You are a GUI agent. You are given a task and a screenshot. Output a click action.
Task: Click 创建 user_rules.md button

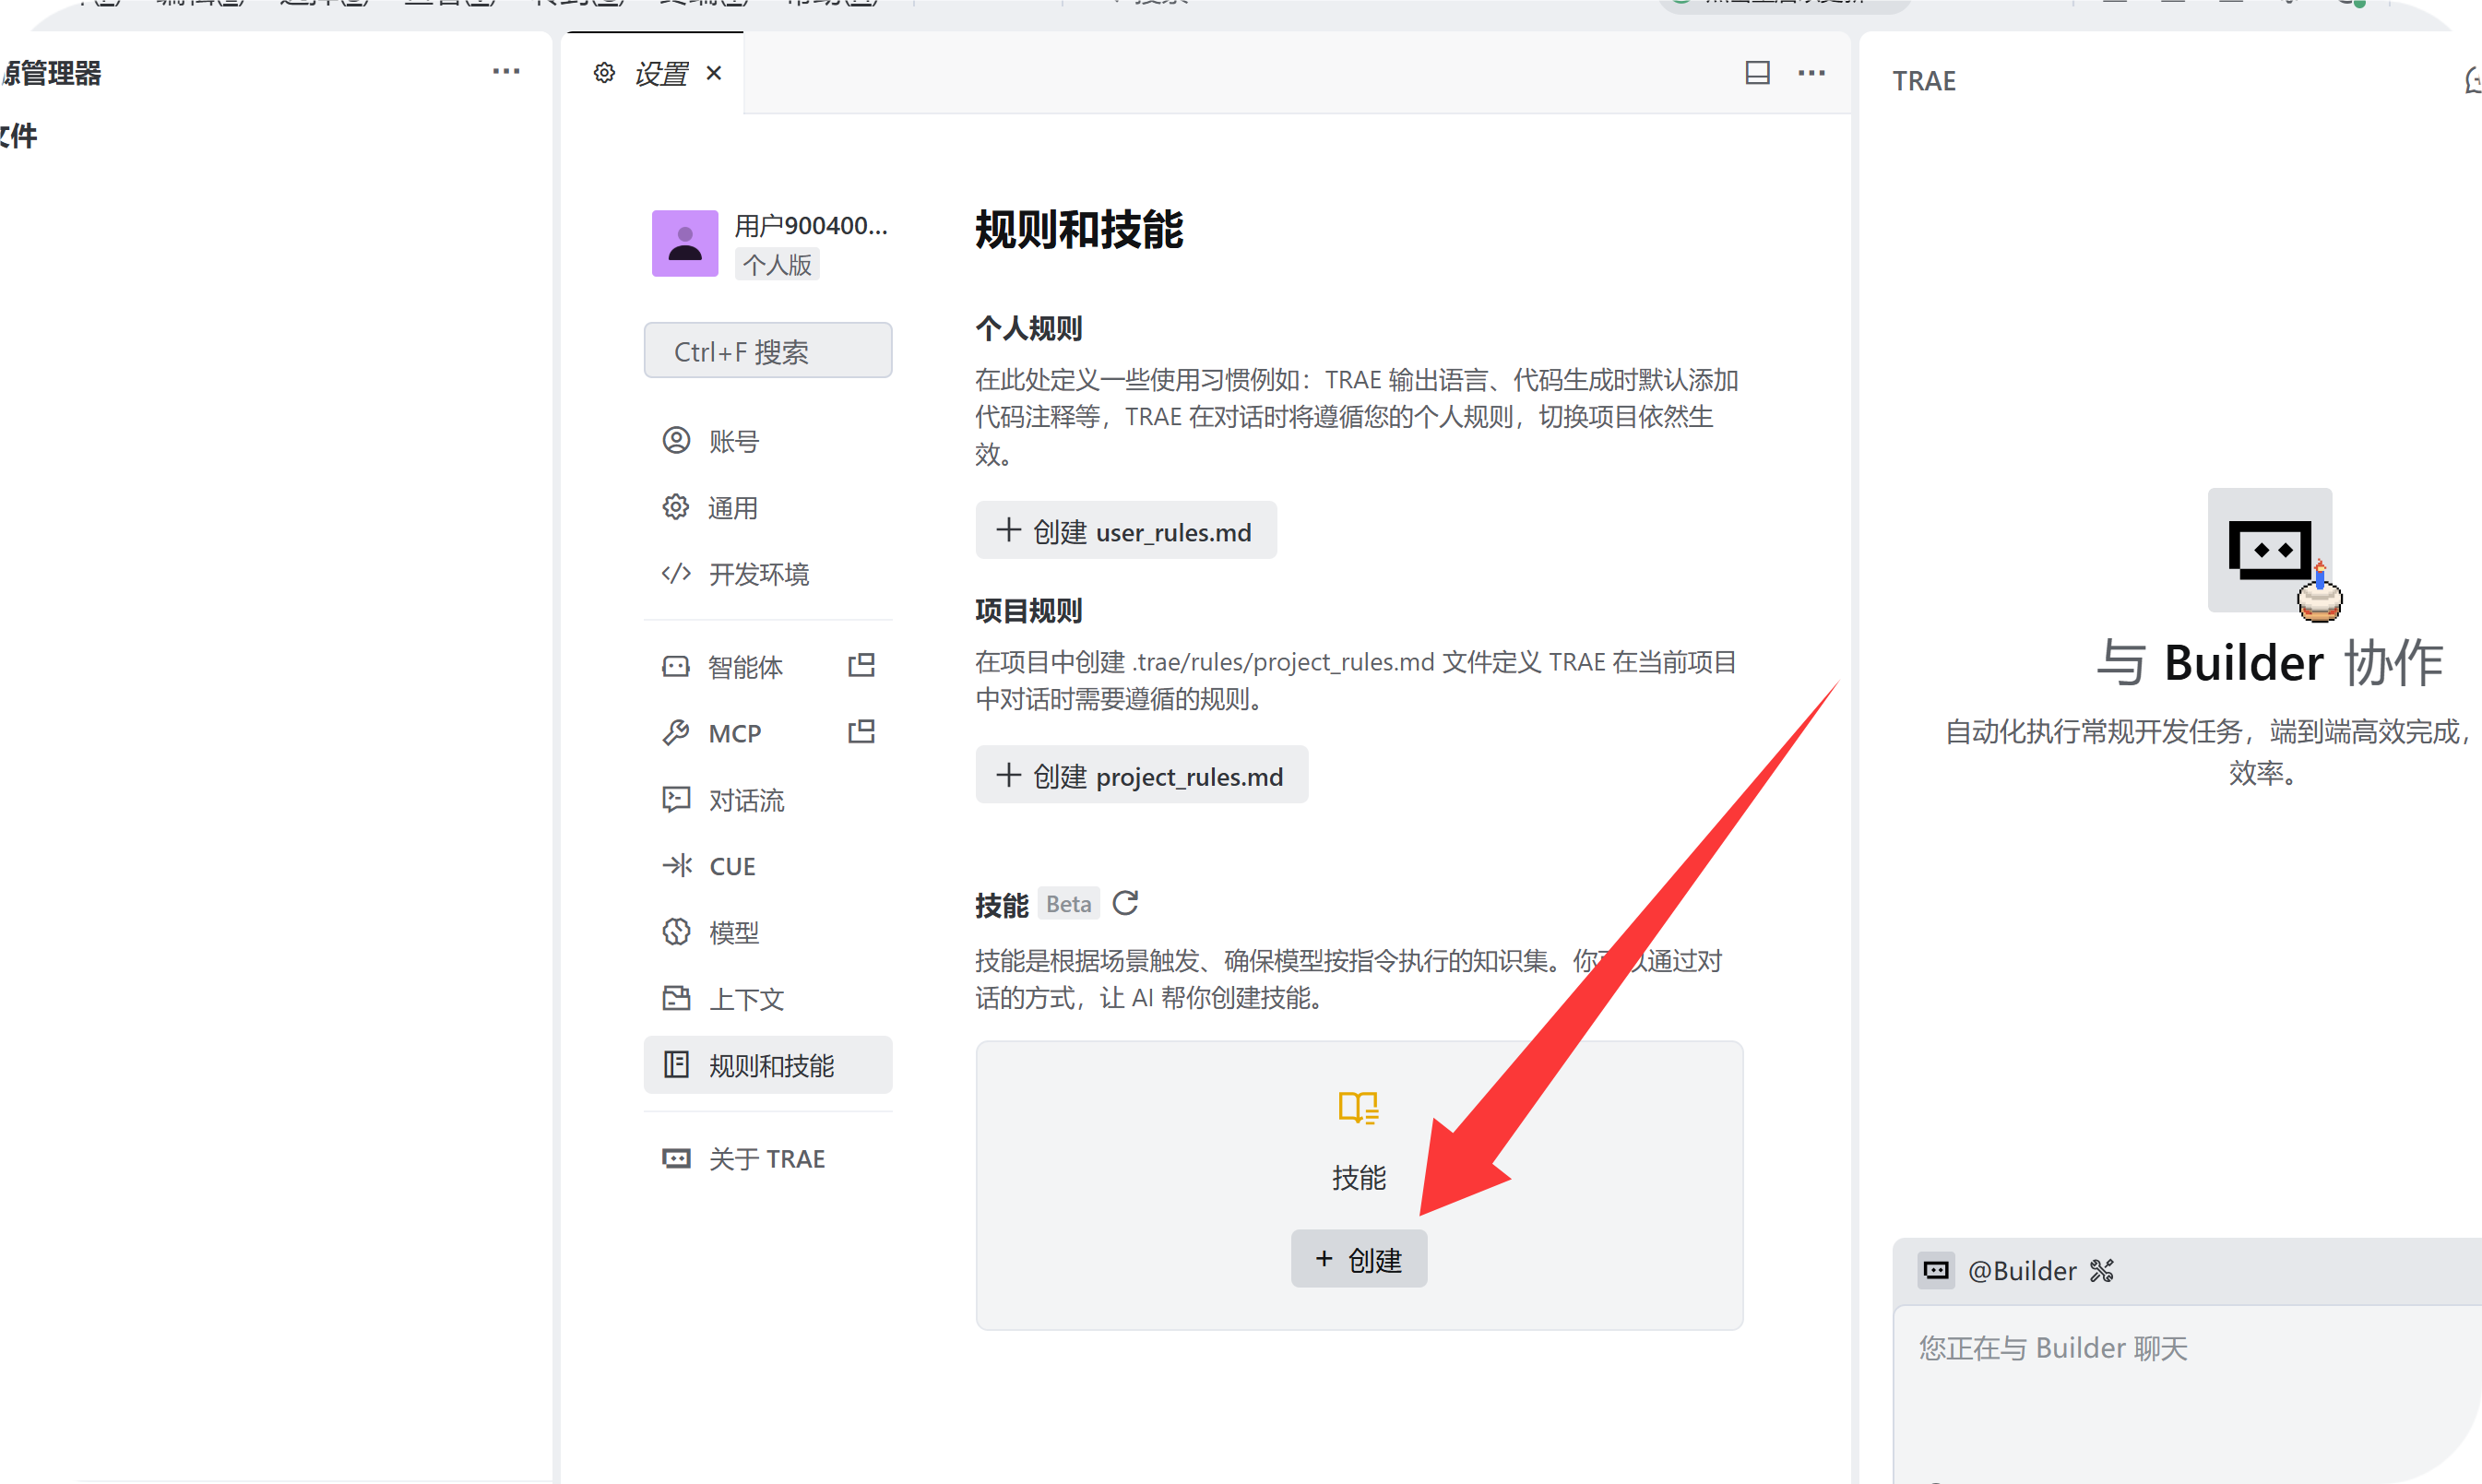pyautogui.click(x=1125, y=531)
